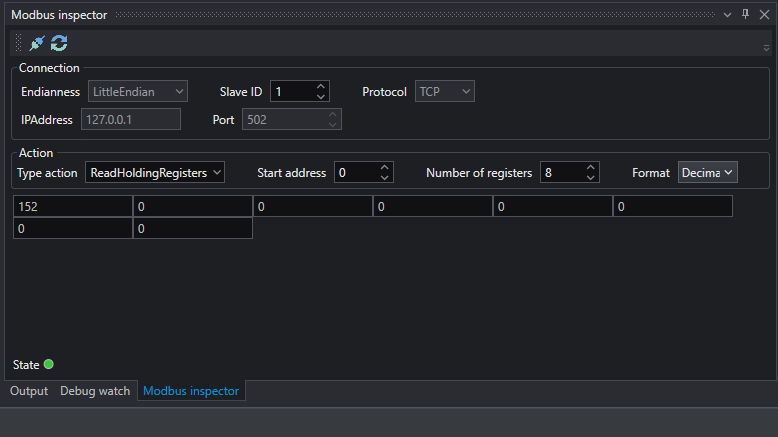Decrease the Number of registers

590,178
